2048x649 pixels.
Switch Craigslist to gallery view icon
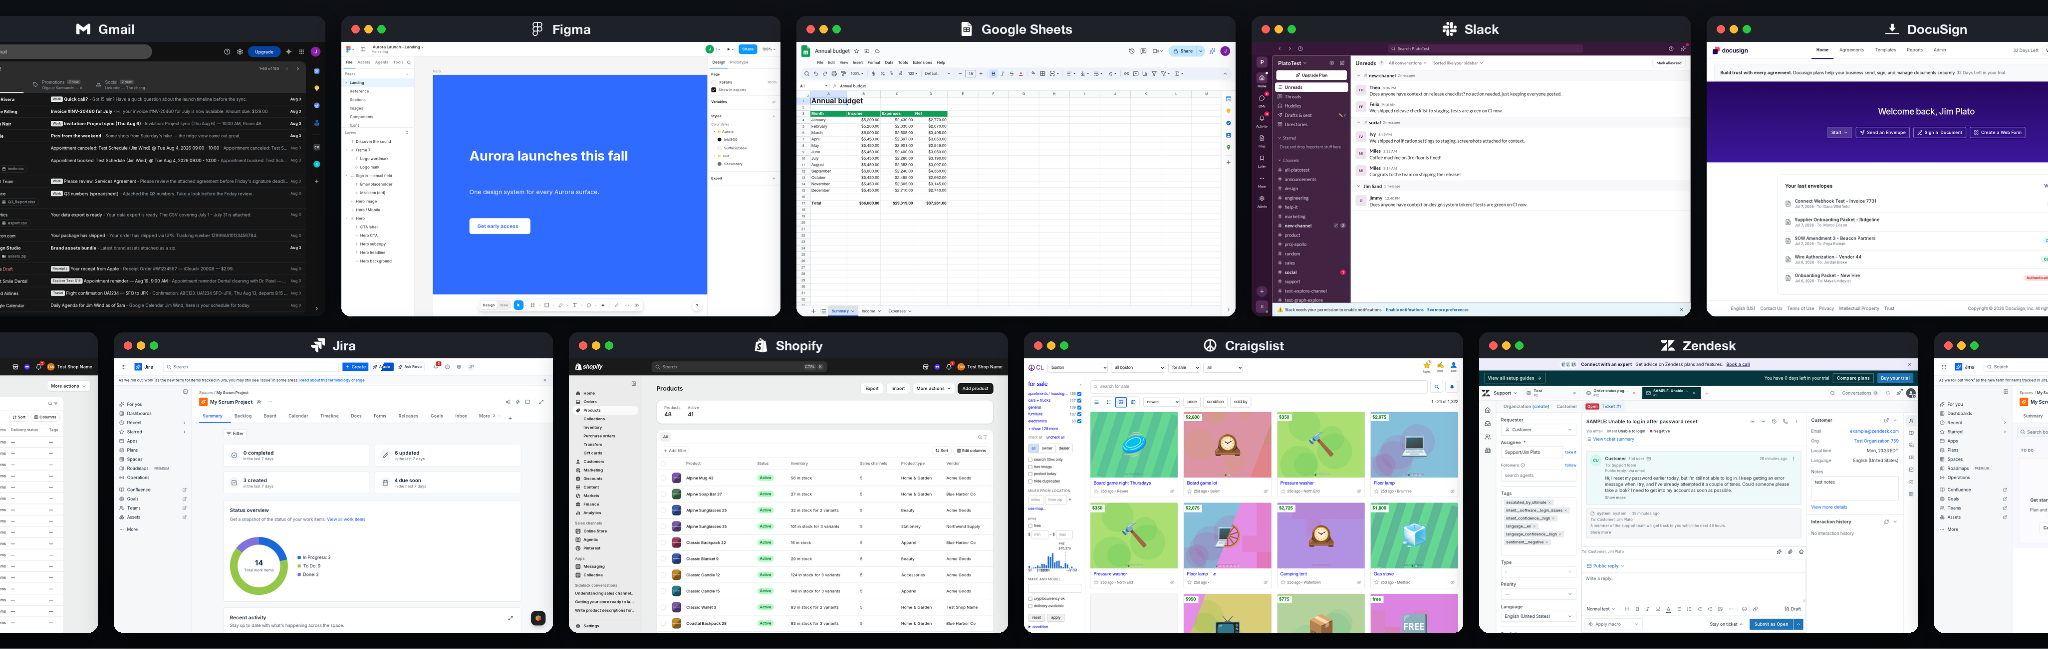(x=1121, y=402)
